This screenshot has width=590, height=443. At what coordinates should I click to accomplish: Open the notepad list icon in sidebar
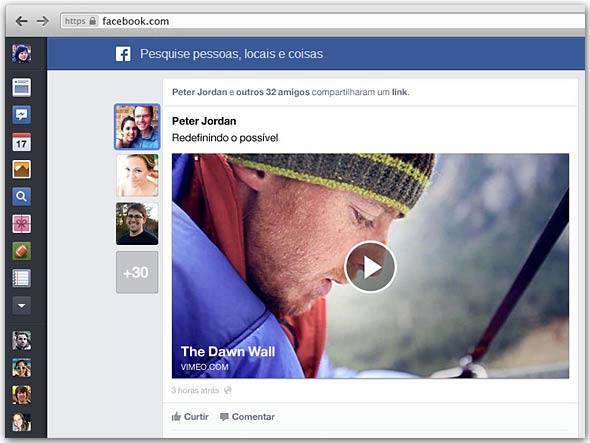coord(21,279)
